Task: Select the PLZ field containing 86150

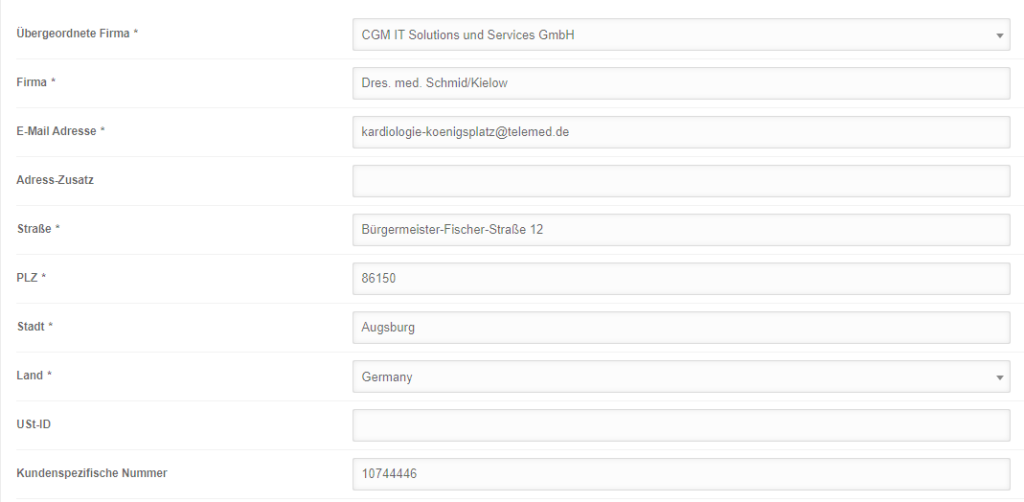Action: click(681, 278)
